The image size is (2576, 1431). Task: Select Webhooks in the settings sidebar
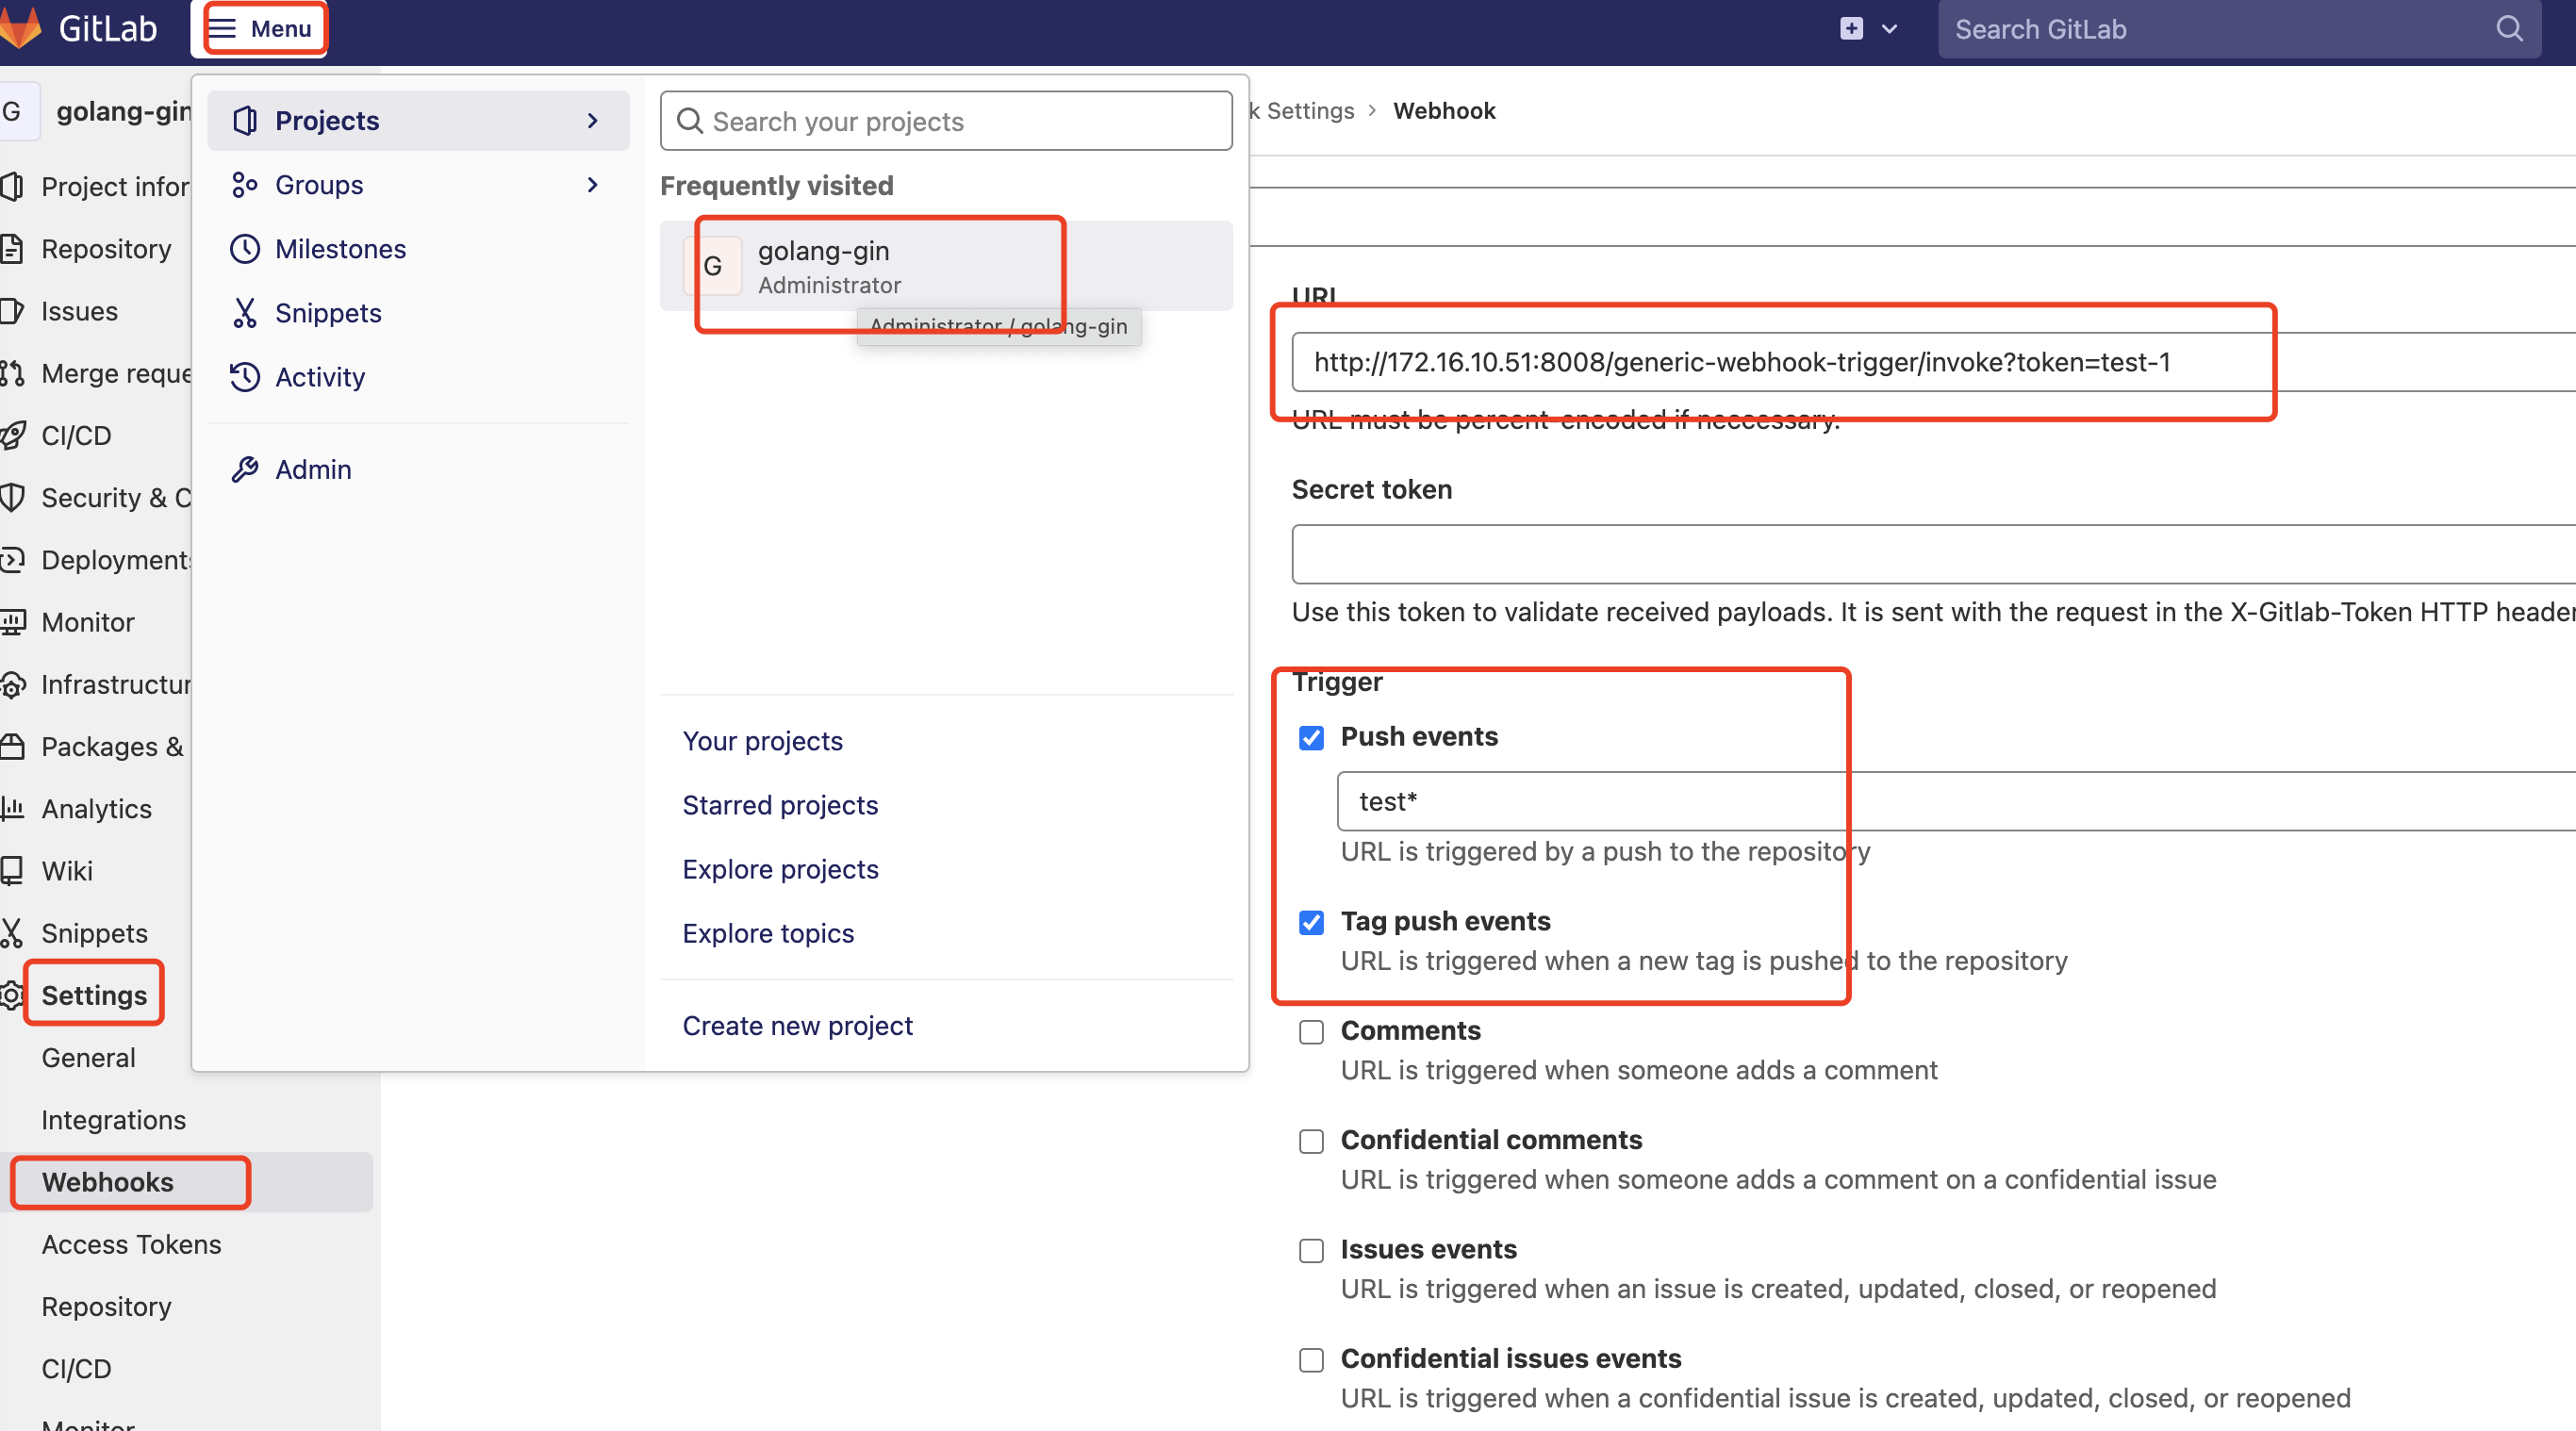point(108,1182)
